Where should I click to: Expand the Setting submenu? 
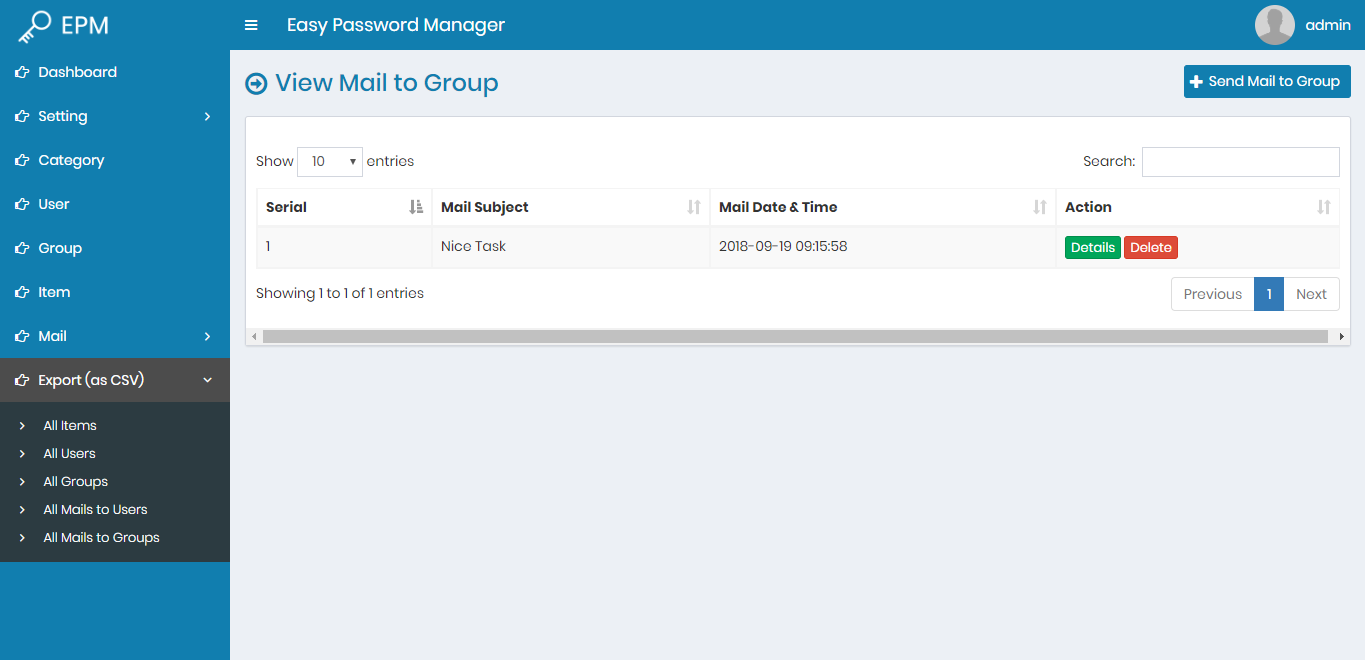207,116
